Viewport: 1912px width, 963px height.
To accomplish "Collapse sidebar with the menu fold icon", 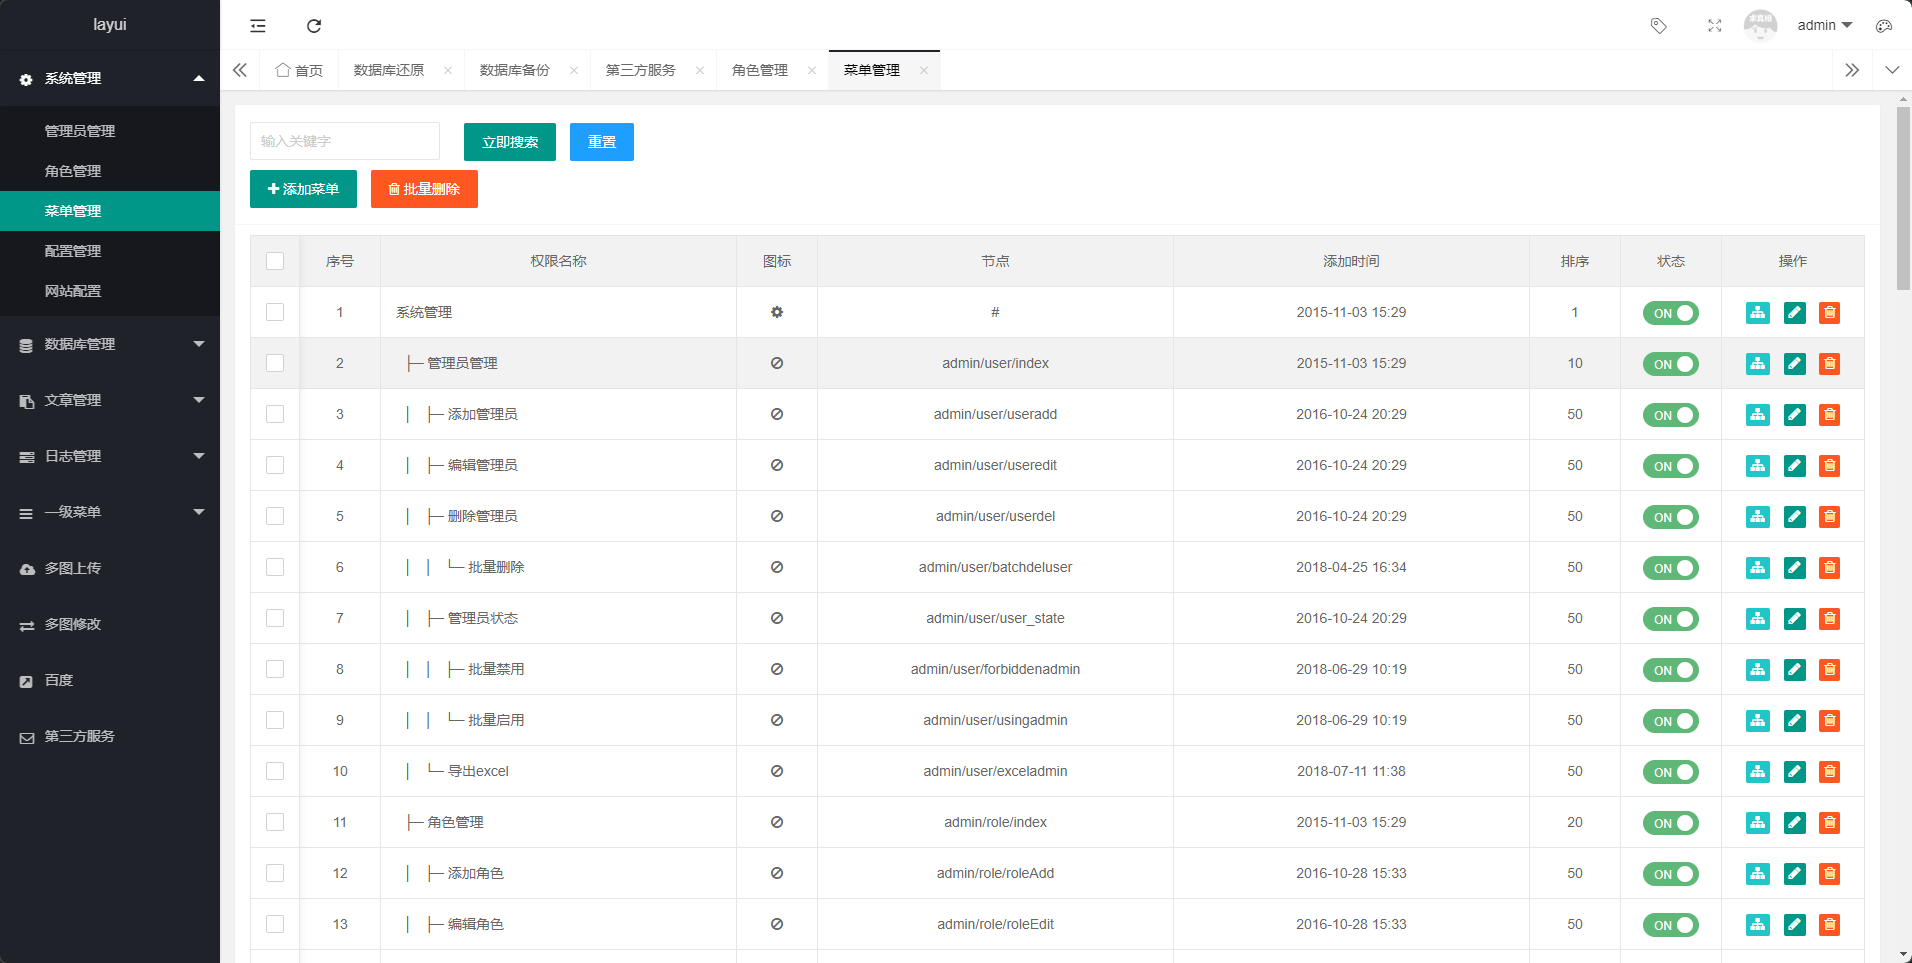I will (x=258, y=26).
